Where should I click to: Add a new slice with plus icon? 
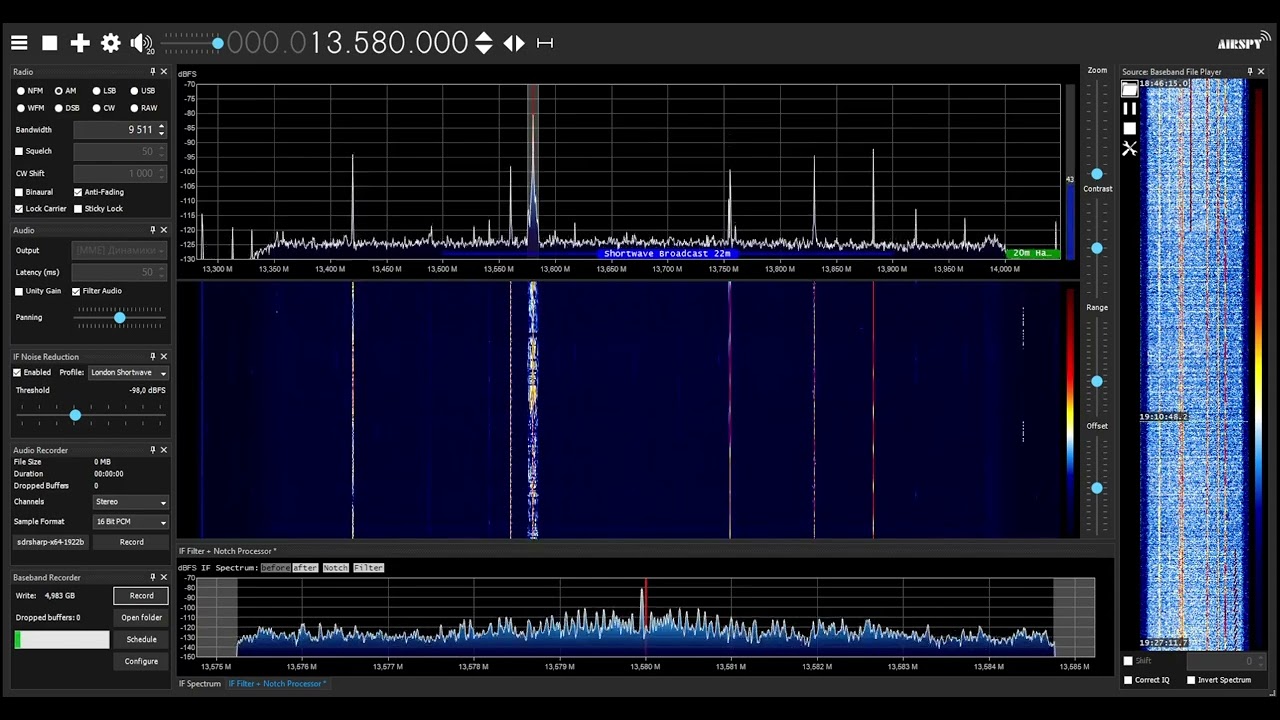[x=80, y=43]
